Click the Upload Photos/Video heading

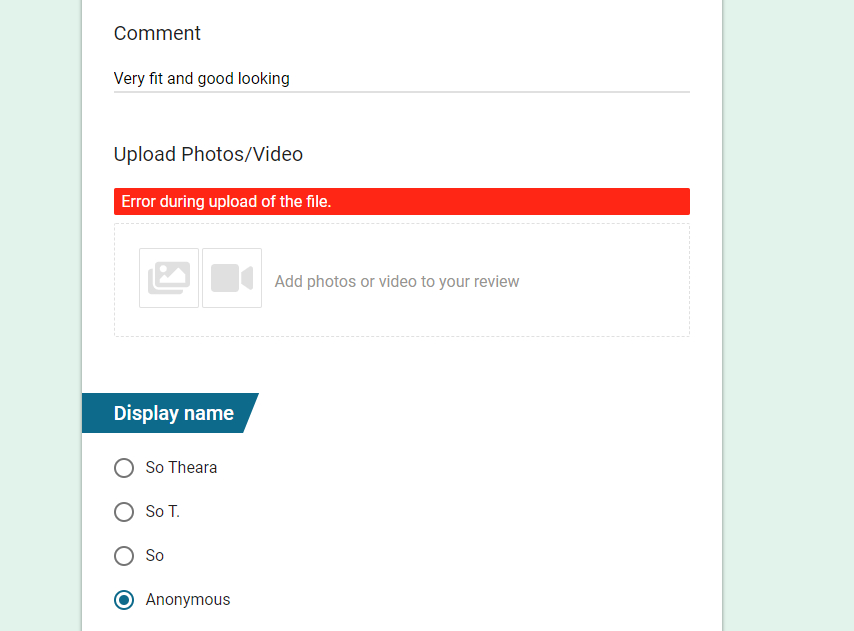[208, 154]
